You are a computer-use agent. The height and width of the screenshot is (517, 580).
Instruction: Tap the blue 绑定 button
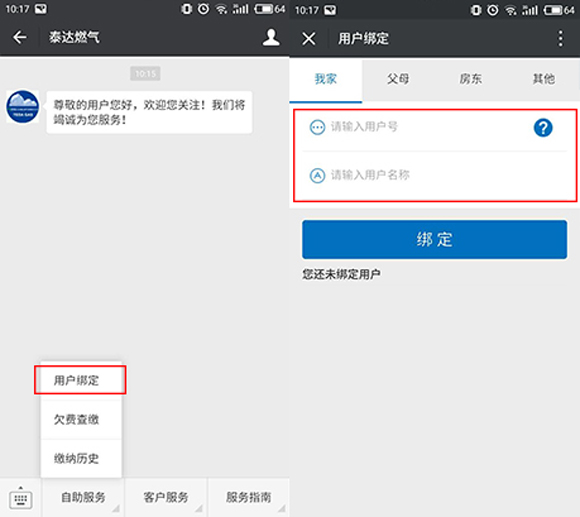434,240
